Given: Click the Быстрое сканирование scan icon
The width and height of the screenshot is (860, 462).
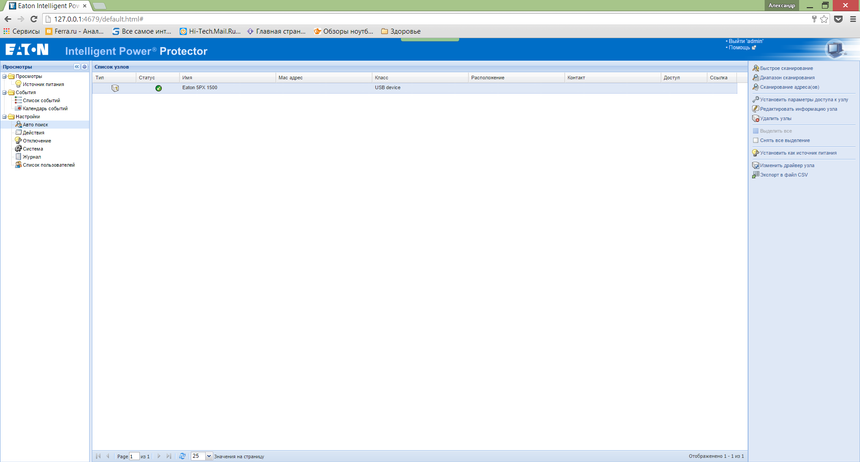Looking at the screenshot, I should click(x=755, y=68).
